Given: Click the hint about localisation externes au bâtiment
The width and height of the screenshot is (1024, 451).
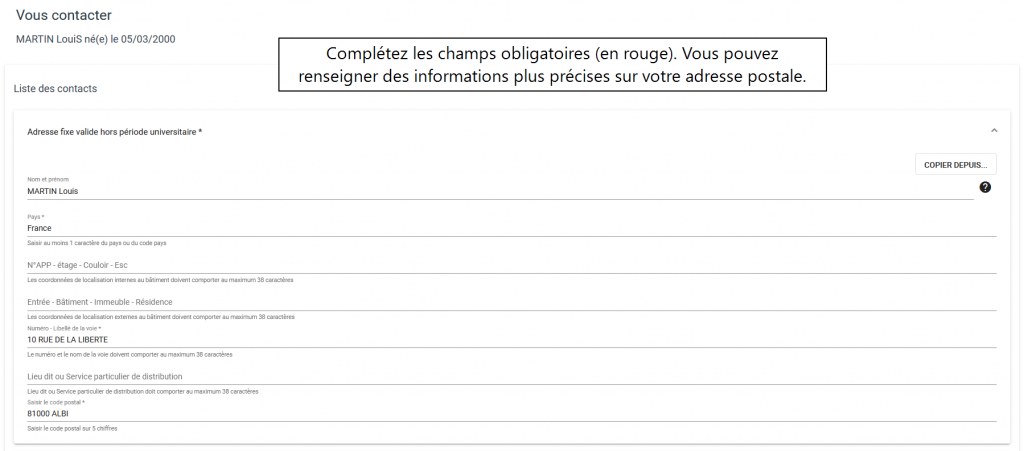Looking at the screenshot, I should click(161, 317).
